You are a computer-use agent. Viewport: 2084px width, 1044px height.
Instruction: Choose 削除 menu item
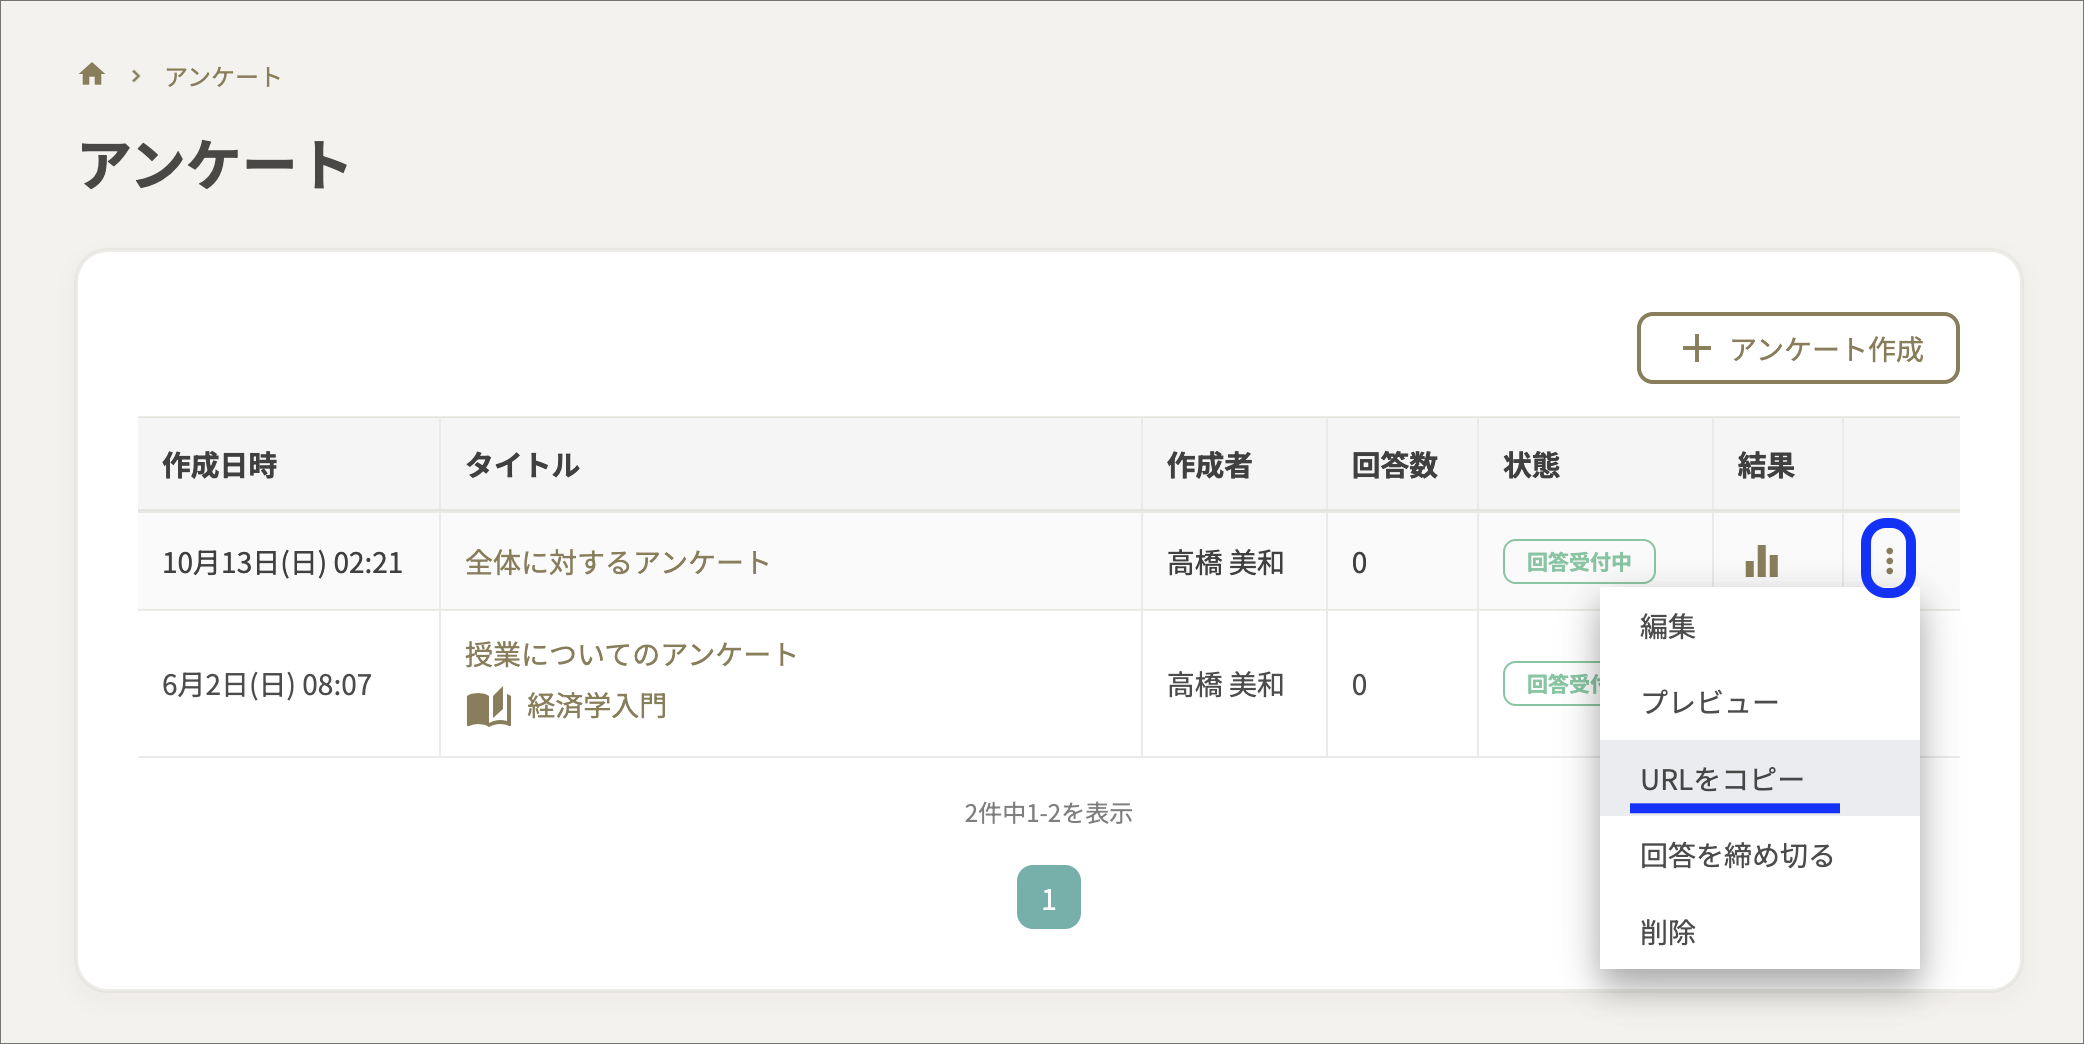coord(1759,931)
